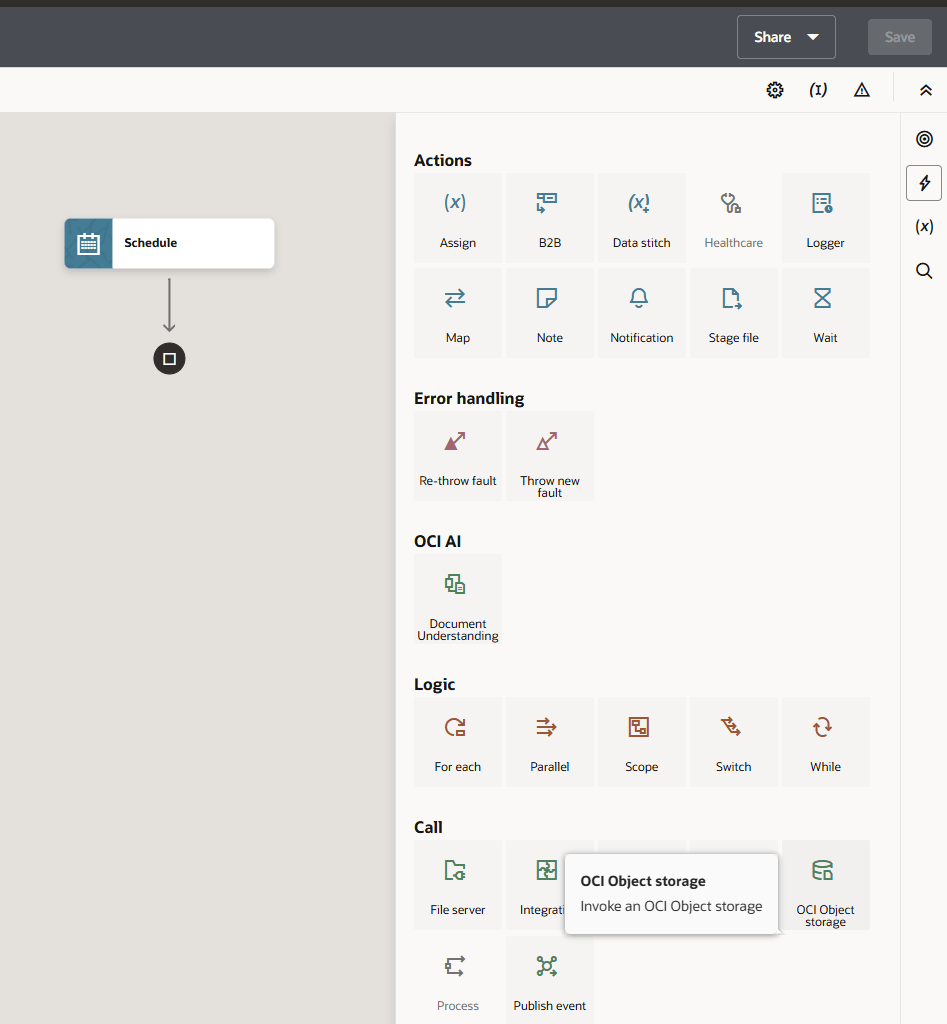Open the search panel in sidebar
Screen dimensions: 947x1024
click(x=924, y=271)
